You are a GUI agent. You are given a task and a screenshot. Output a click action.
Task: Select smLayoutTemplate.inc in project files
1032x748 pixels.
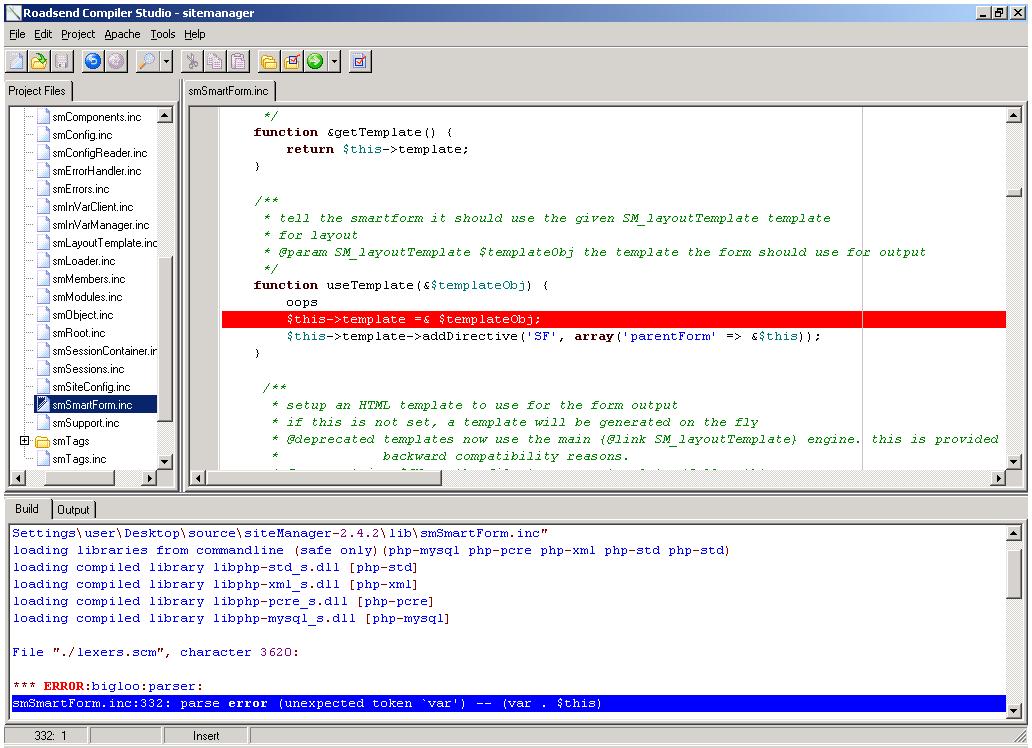click(x=104, y=243)
